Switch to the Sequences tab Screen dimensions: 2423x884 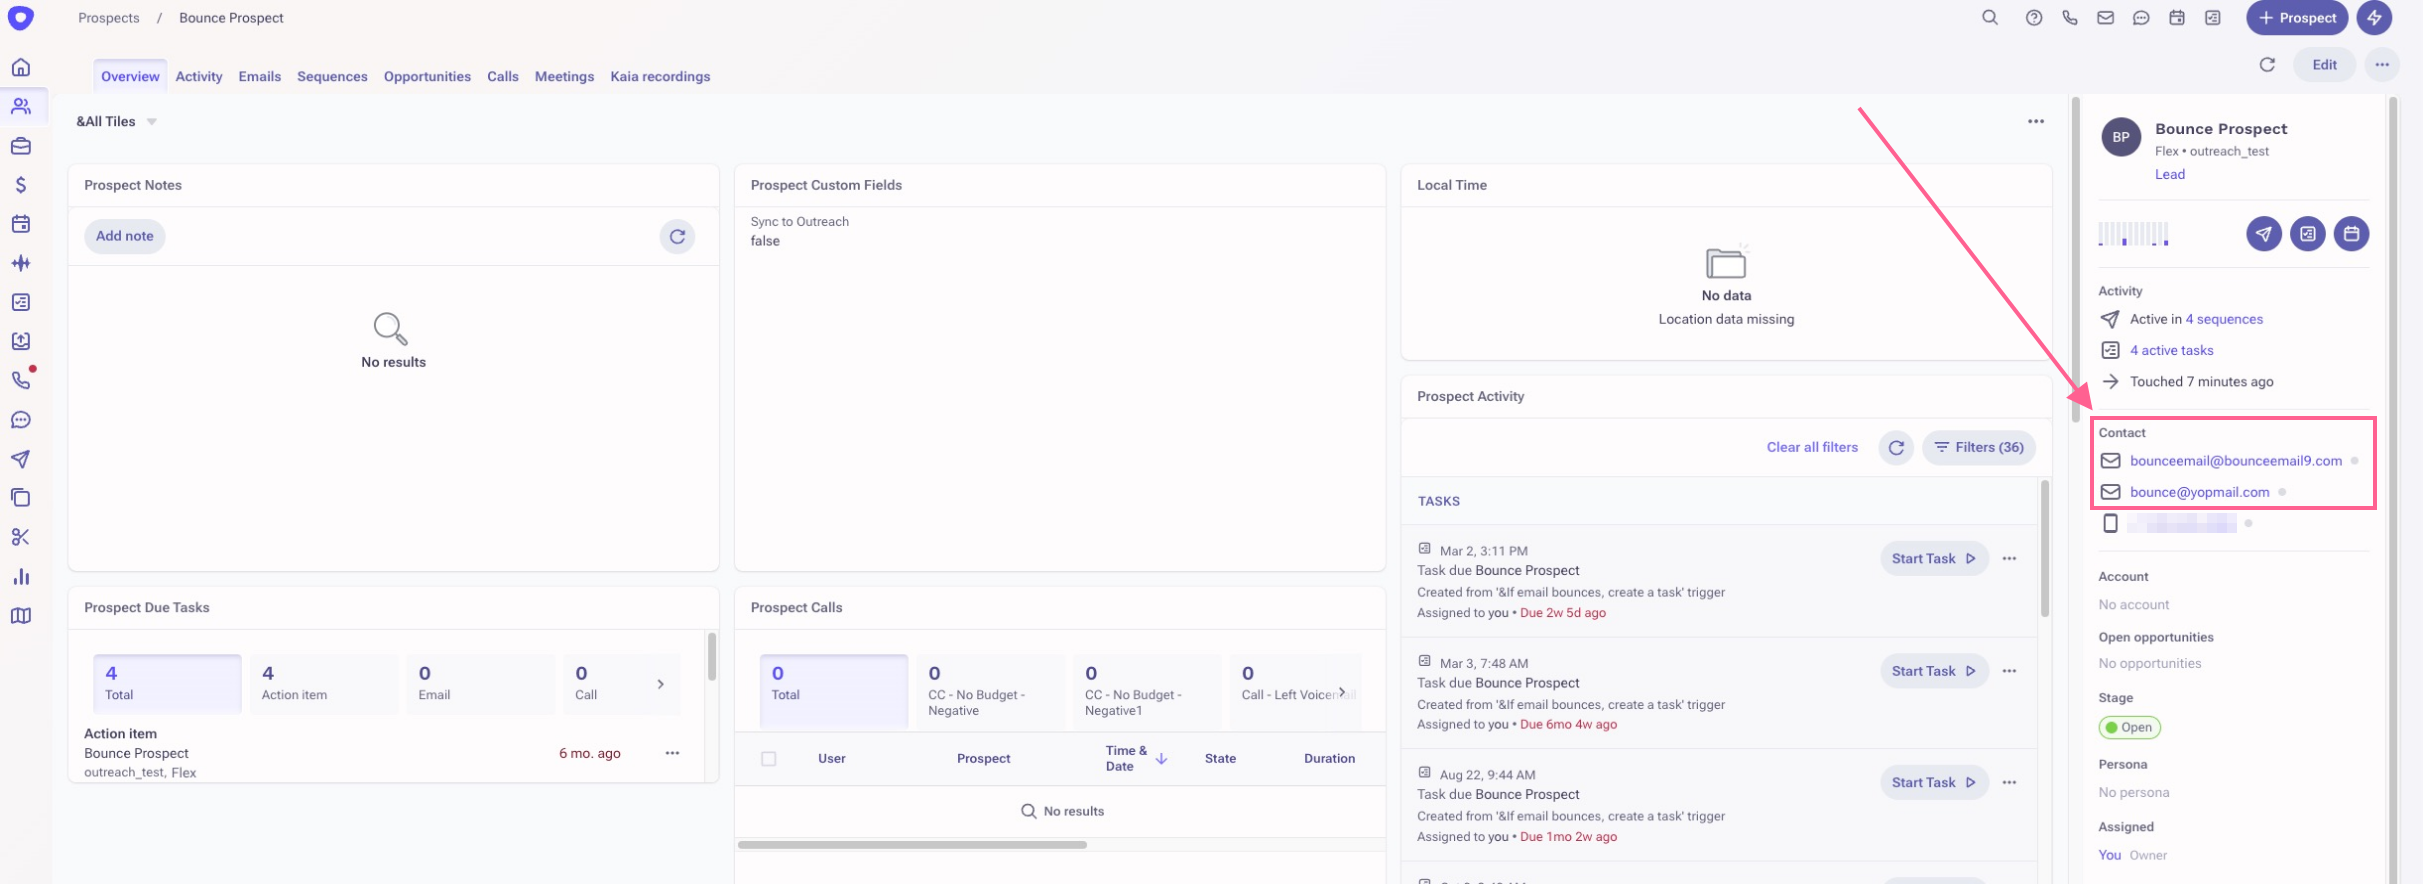332,77
